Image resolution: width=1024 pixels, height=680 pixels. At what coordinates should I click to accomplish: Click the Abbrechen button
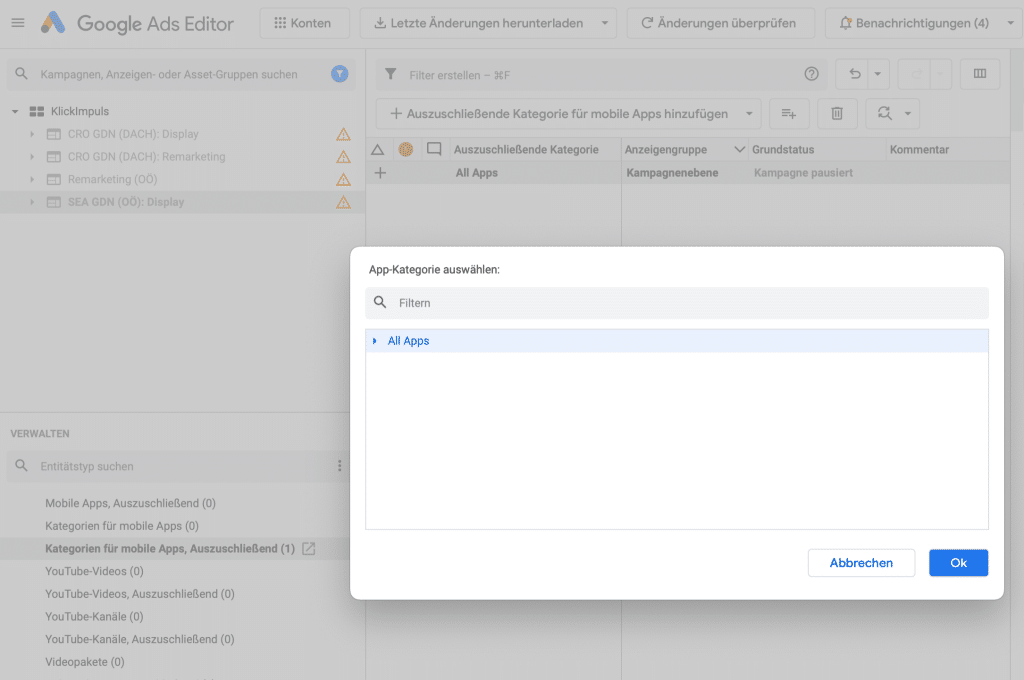pos(860,562)
